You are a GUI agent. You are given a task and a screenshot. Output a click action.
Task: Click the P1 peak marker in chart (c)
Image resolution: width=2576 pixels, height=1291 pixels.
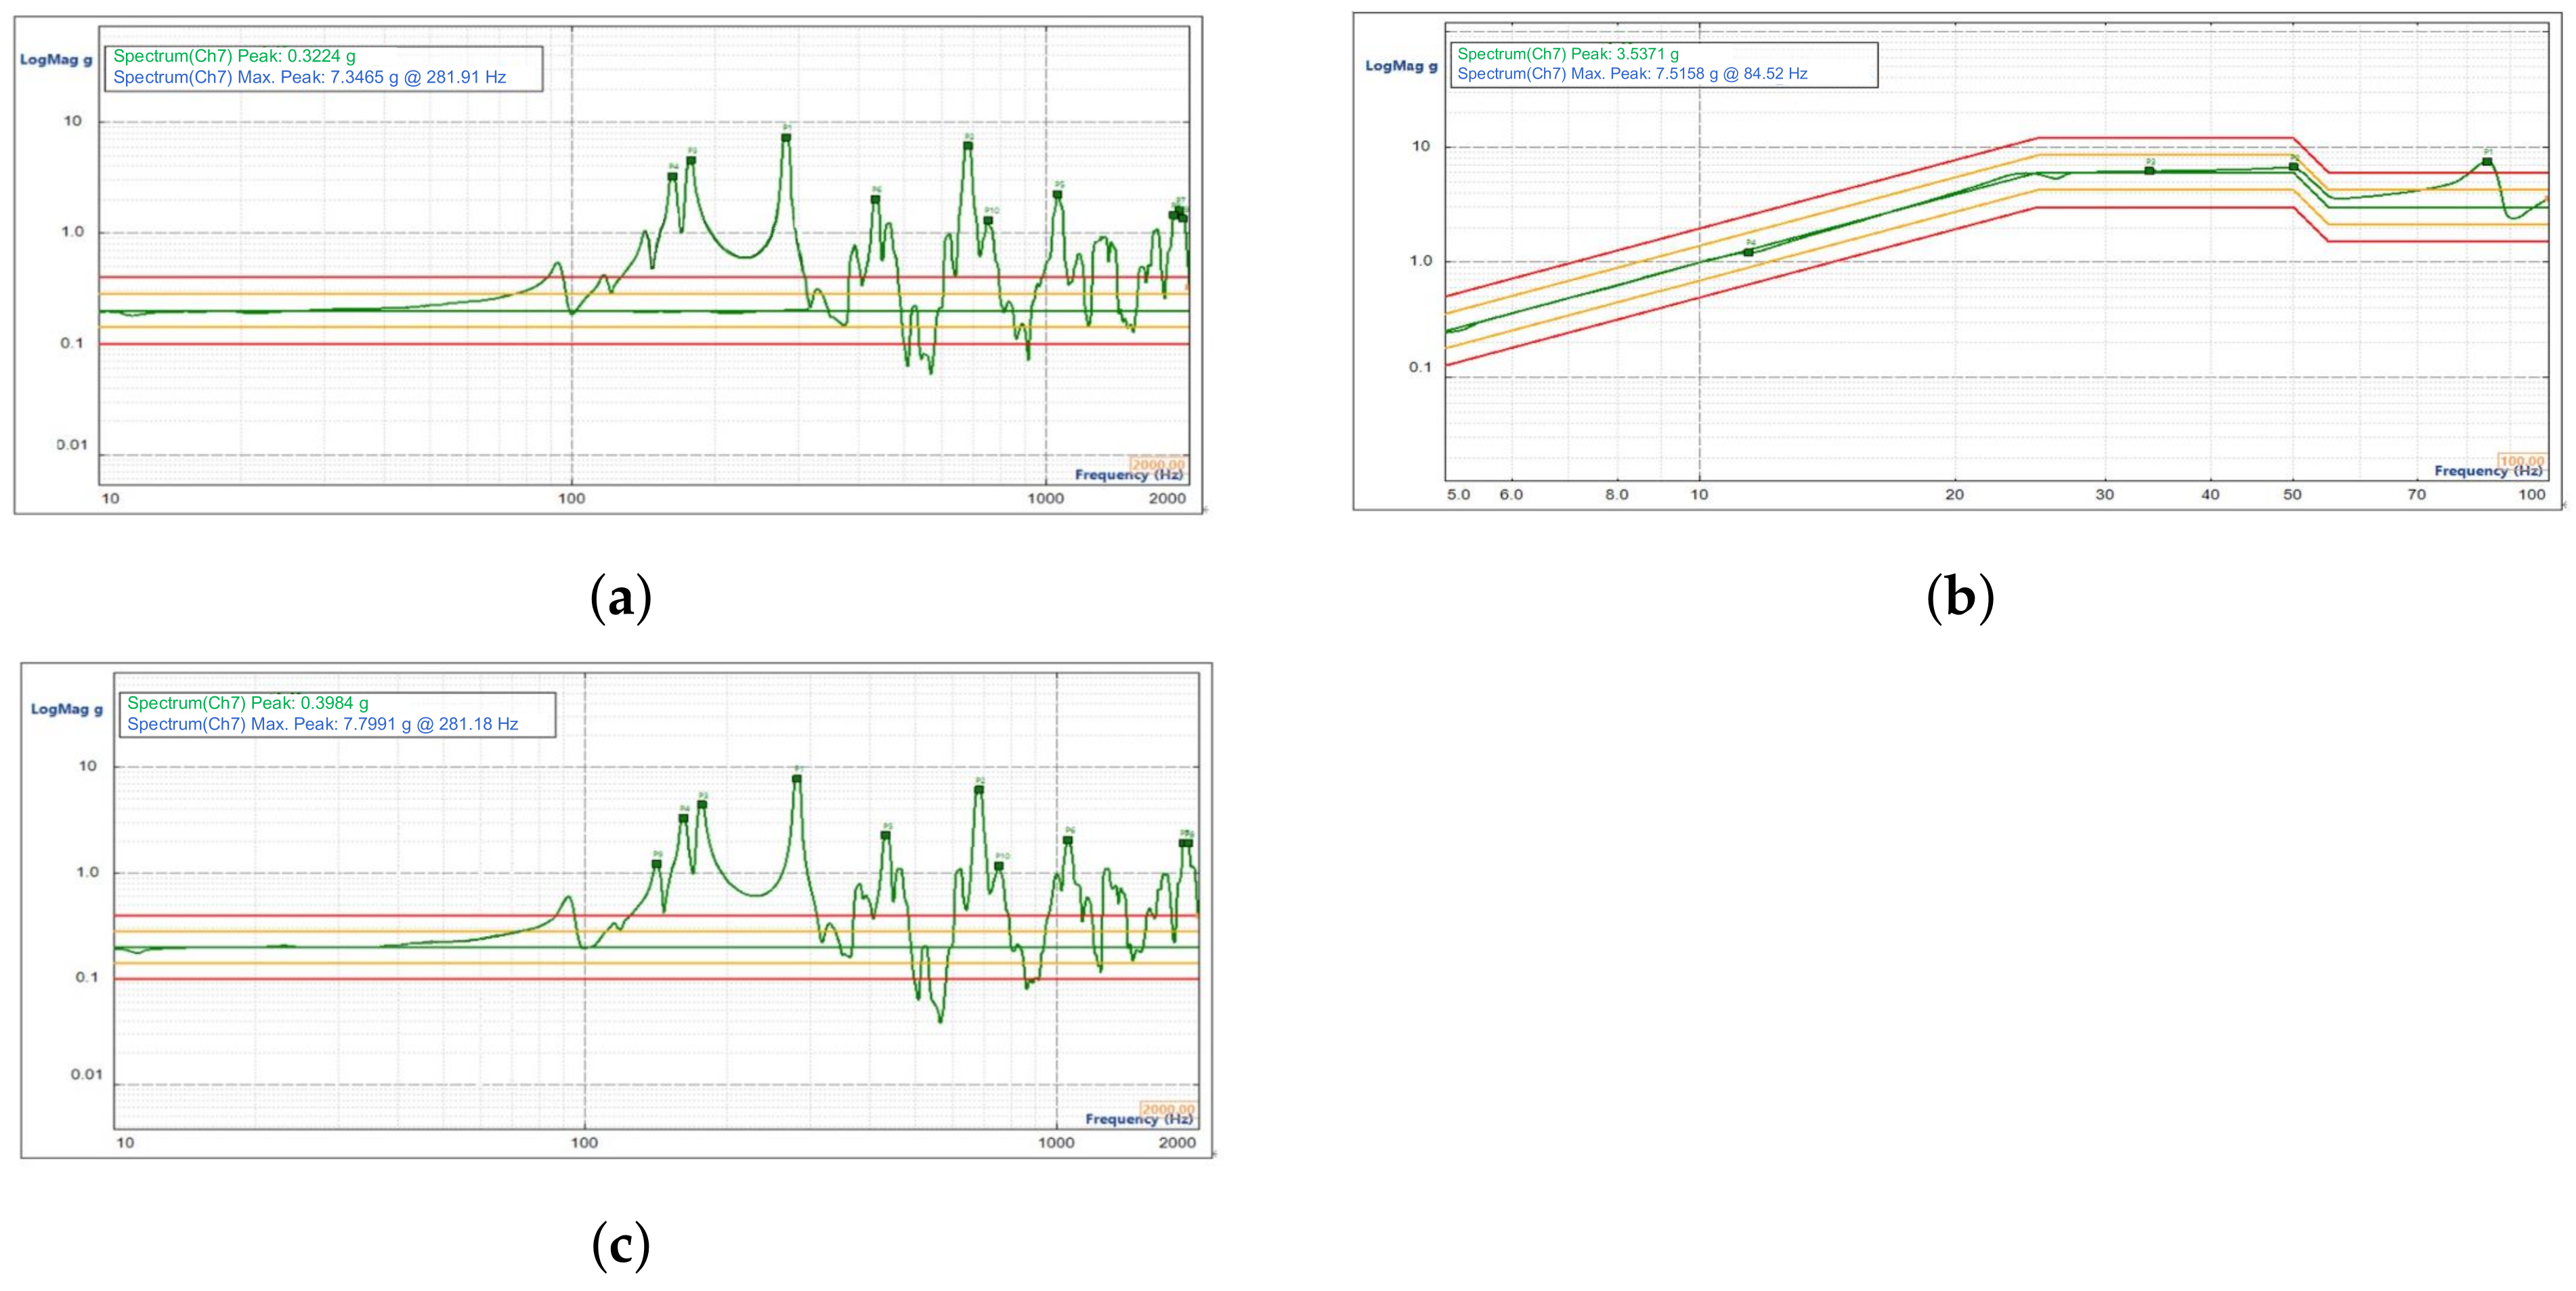coord(797,779)
